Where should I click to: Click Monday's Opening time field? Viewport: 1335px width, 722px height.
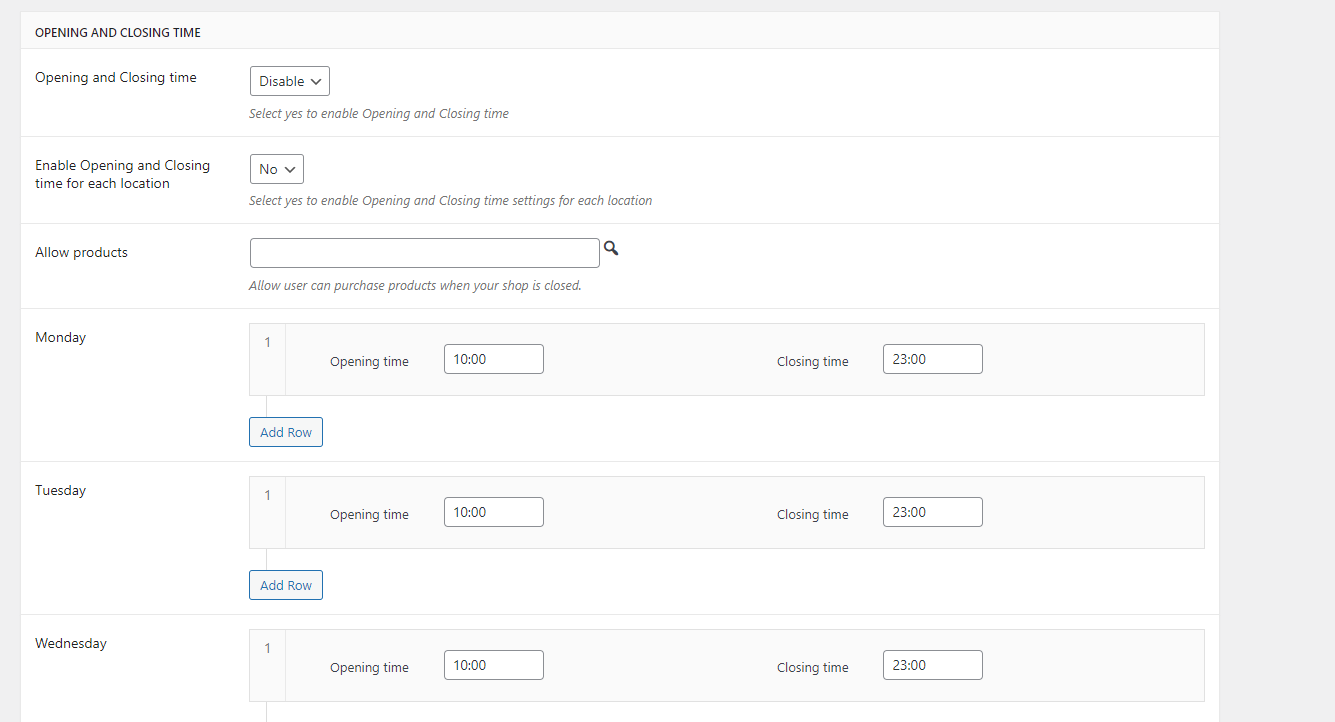tap(493, 359)
